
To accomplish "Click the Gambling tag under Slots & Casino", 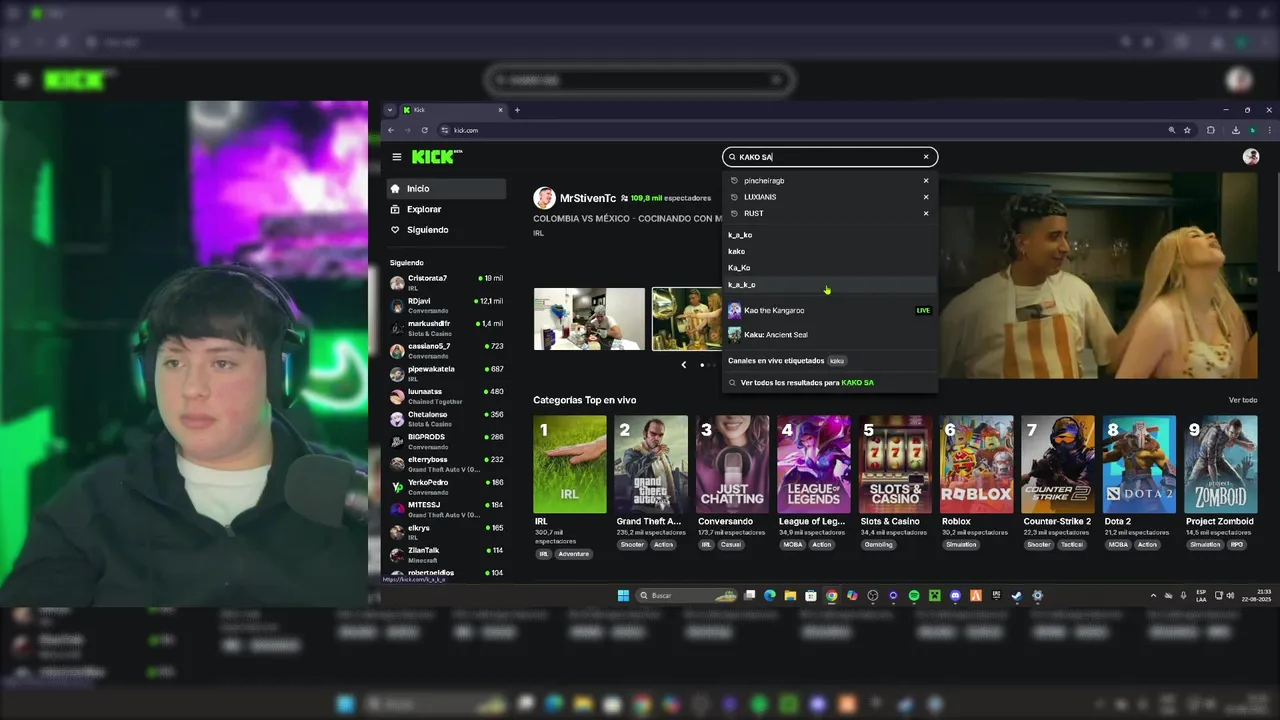I will [x=879, y=545].
